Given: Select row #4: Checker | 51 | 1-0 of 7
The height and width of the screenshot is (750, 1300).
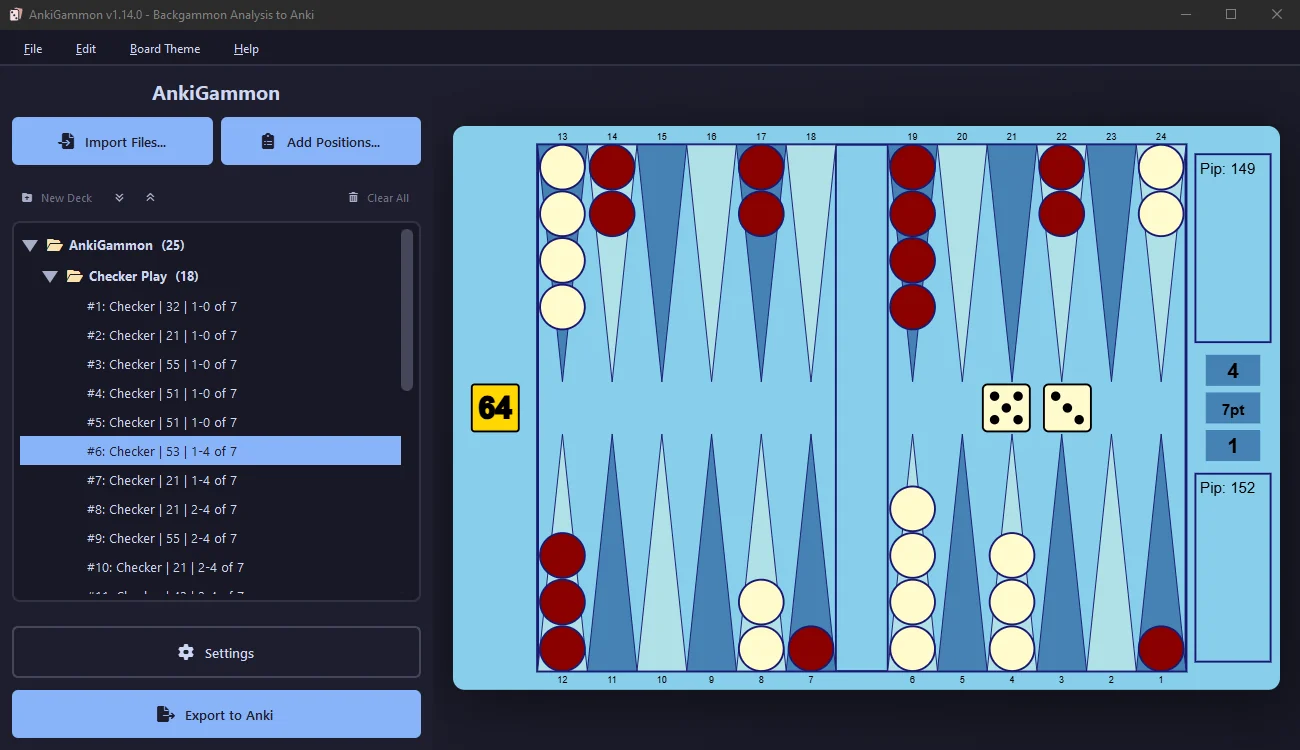Looking at the screenshot, I should tap(210, 393).
